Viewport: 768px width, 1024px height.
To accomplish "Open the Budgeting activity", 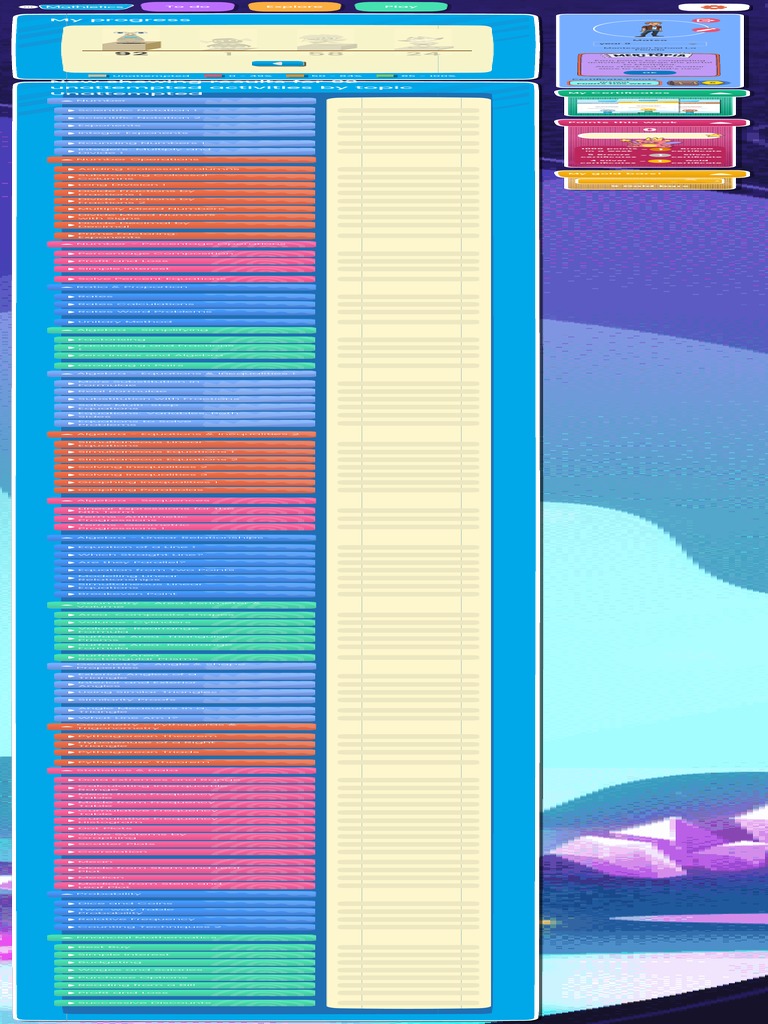I will (185, 962).
